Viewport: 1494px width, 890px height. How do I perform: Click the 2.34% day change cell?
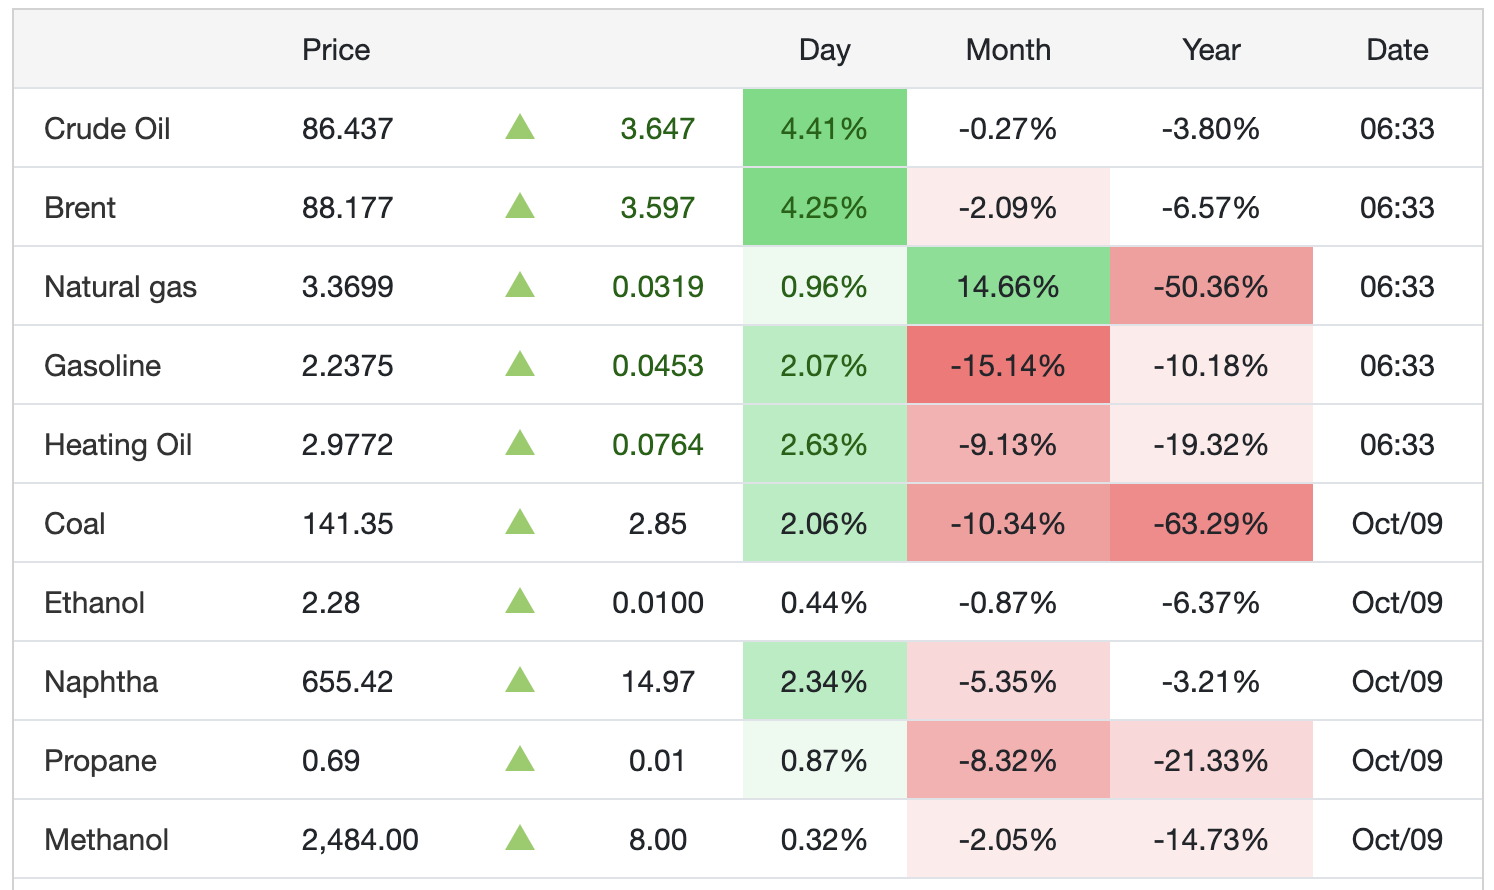point(825,681)
